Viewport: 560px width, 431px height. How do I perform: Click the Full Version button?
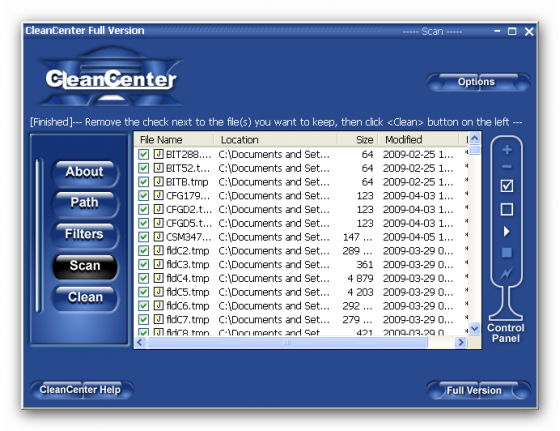(478, 390)
